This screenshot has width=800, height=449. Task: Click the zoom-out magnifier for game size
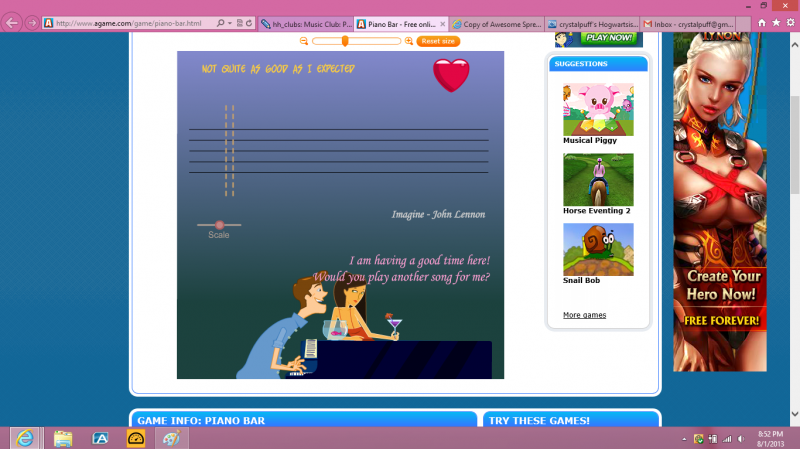click(x=304, y=41)
